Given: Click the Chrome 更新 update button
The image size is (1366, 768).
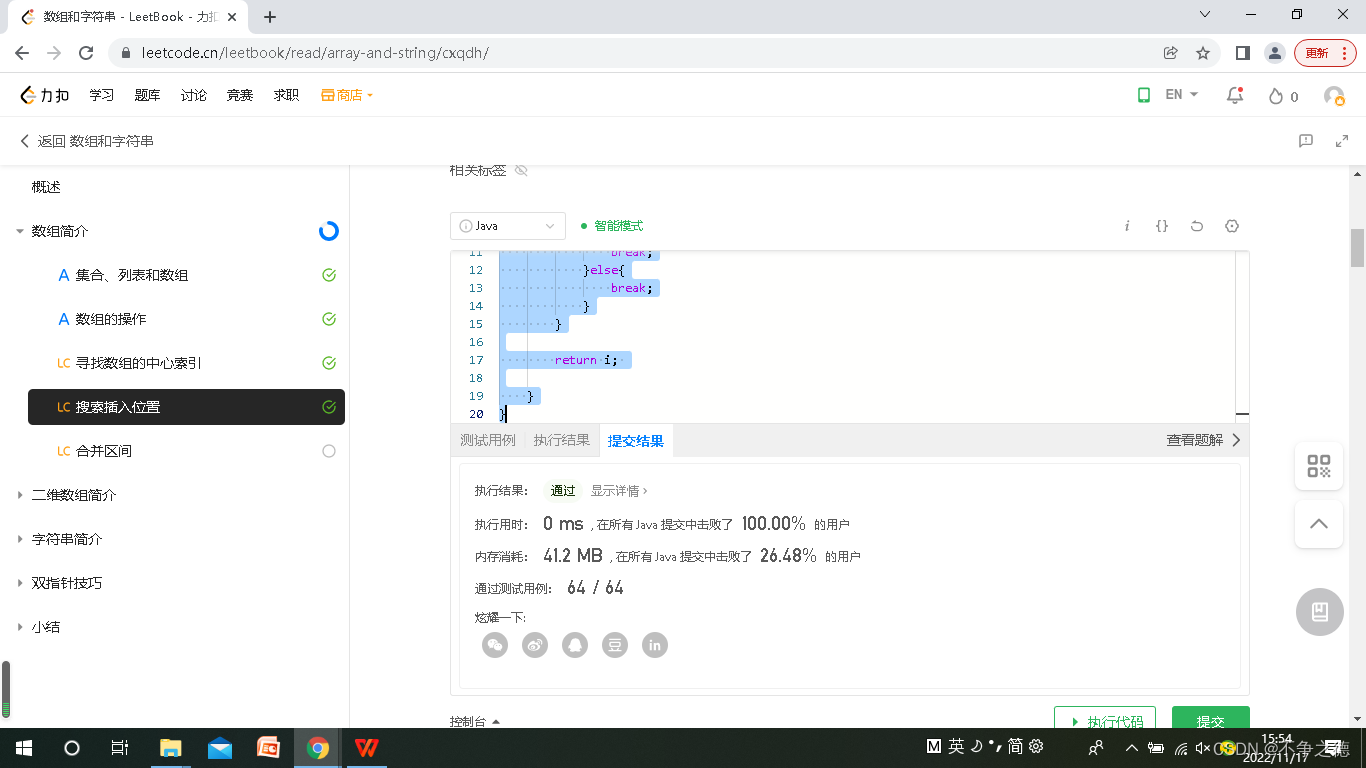Looking at the screenshot, I should [1325, 53].
